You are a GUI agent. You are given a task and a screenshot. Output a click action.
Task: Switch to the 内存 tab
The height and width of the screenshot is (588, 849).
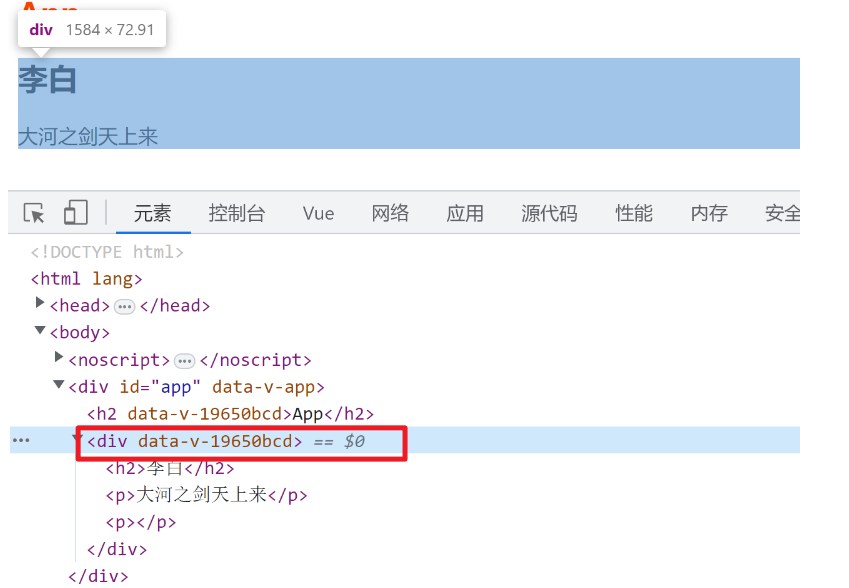(709, 213)
